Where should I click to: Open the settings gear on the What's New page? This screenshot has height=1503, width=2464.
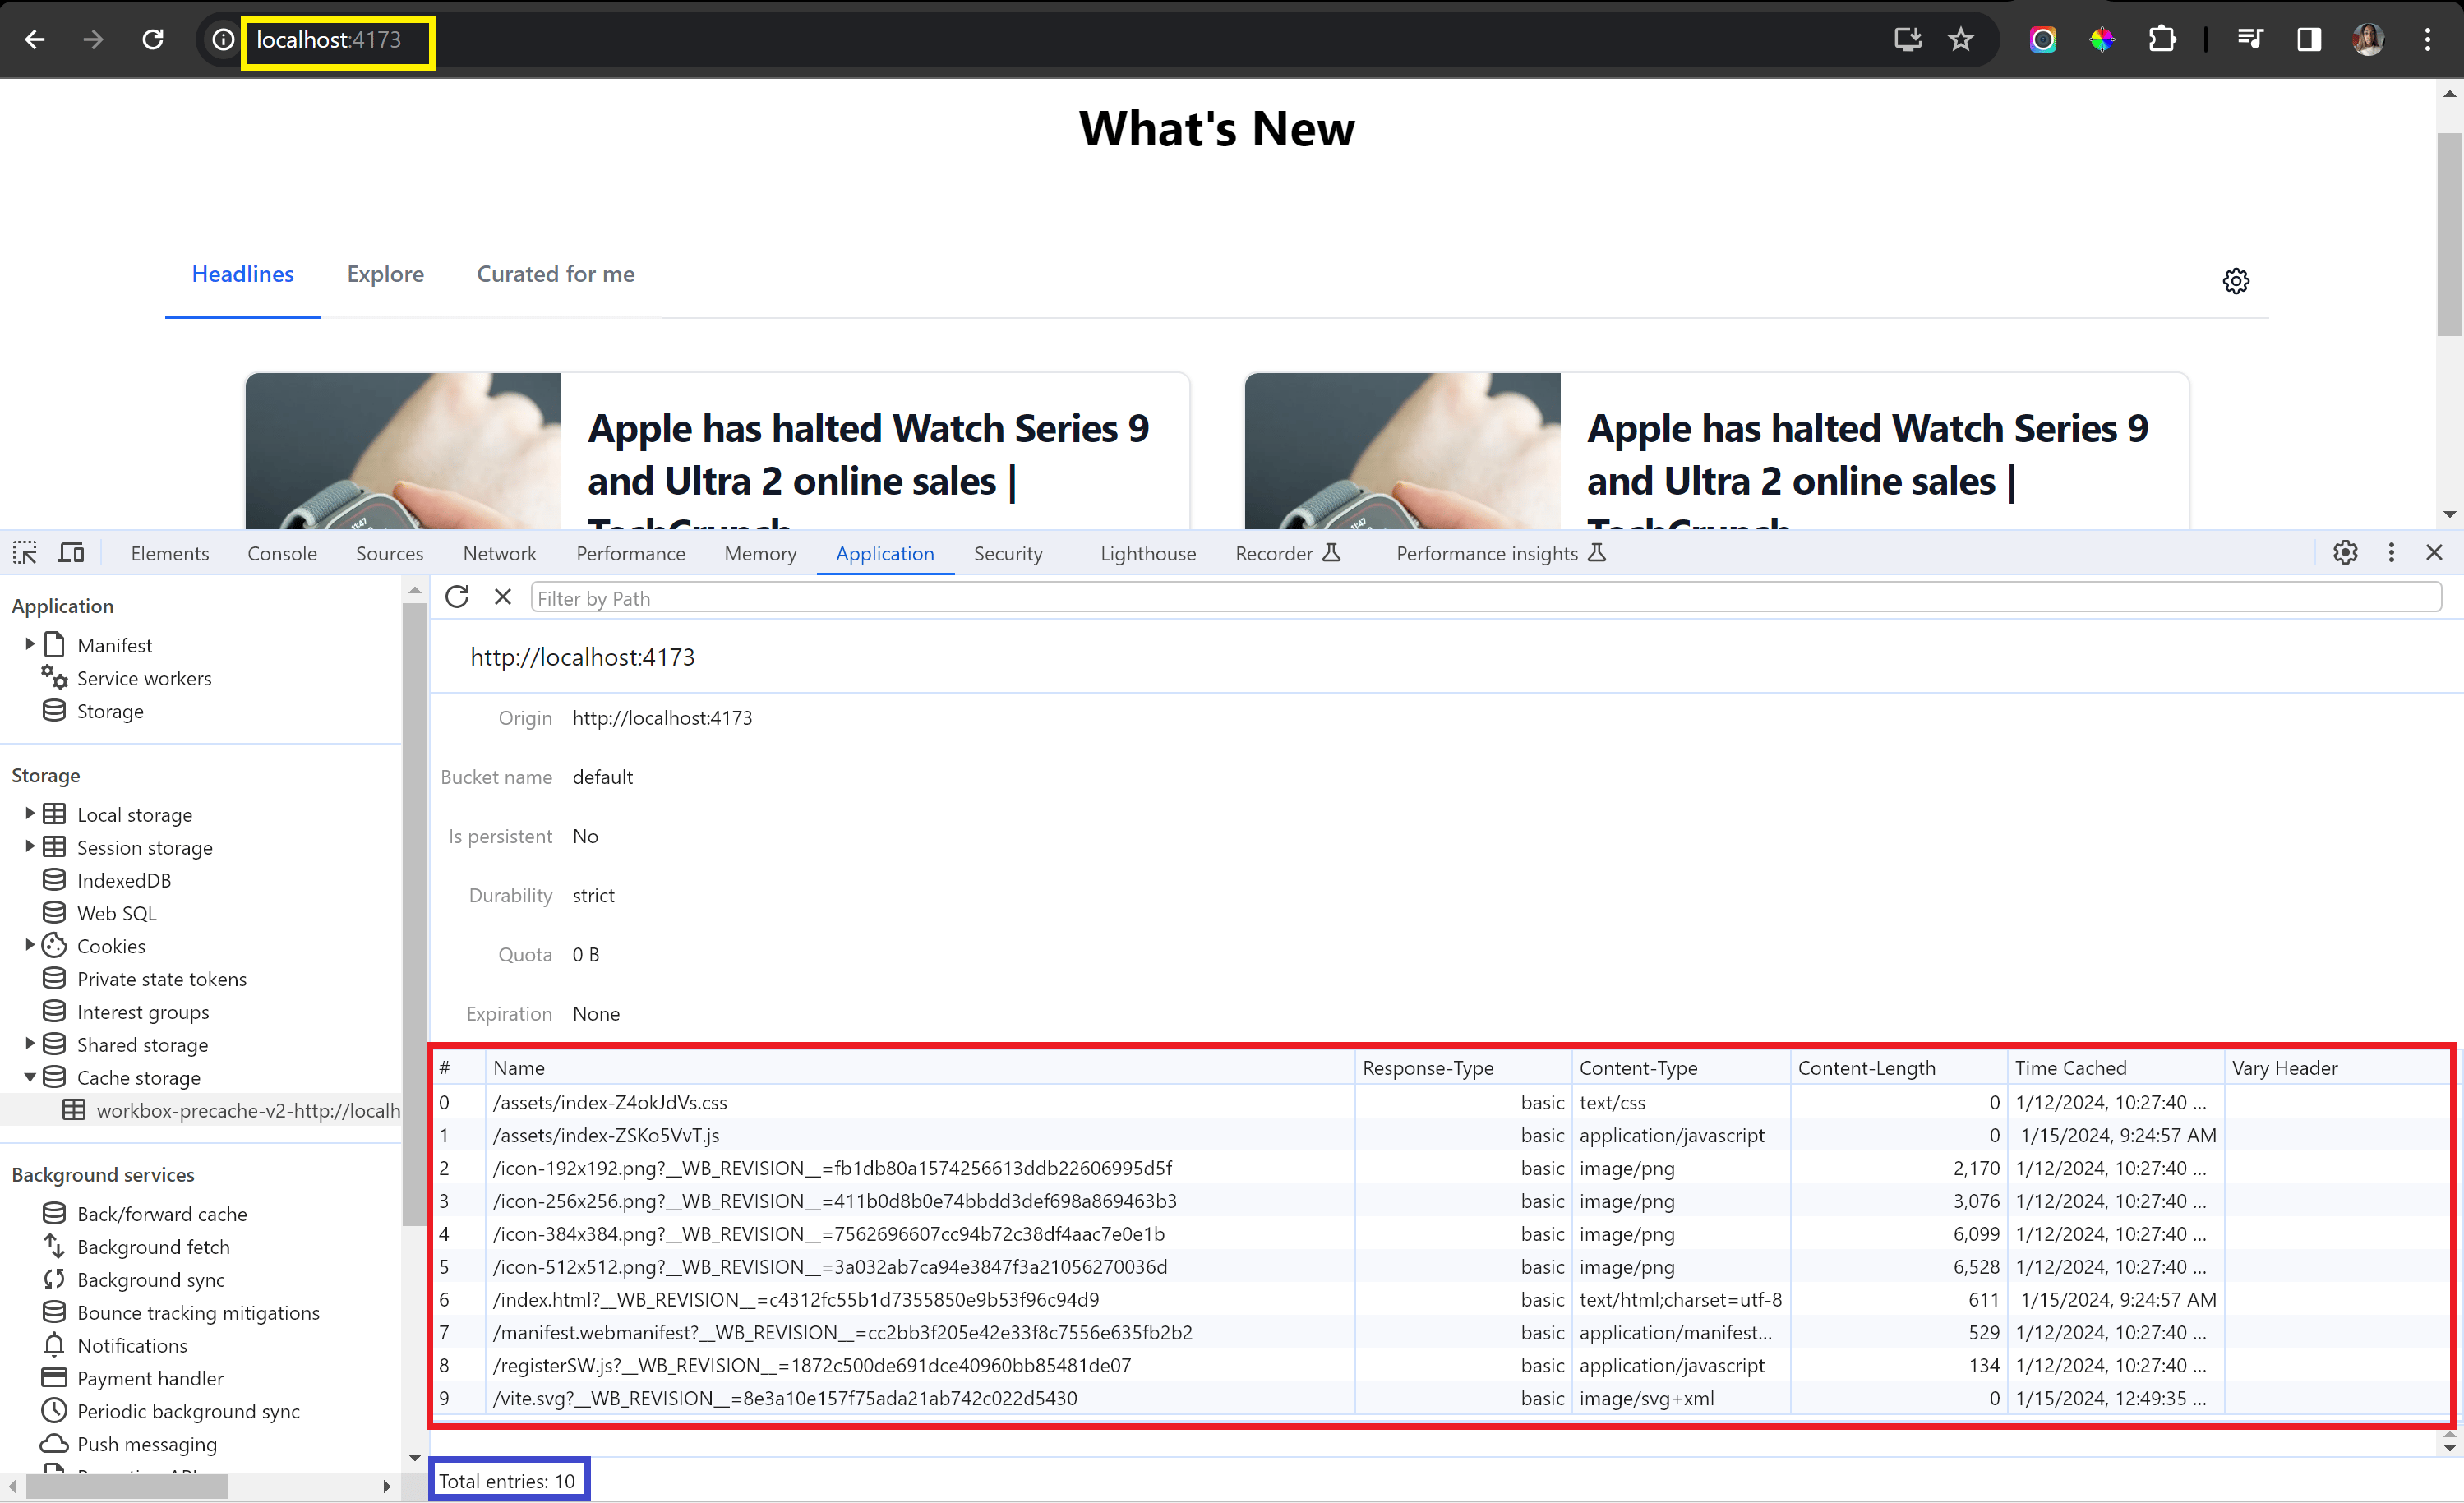pos(2236,281)
